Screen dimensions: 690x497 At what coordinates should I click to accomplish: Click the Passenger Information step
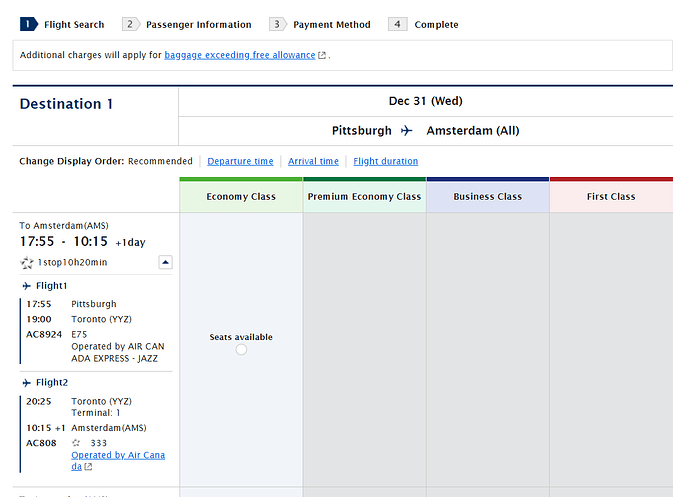tap(198, 24)
